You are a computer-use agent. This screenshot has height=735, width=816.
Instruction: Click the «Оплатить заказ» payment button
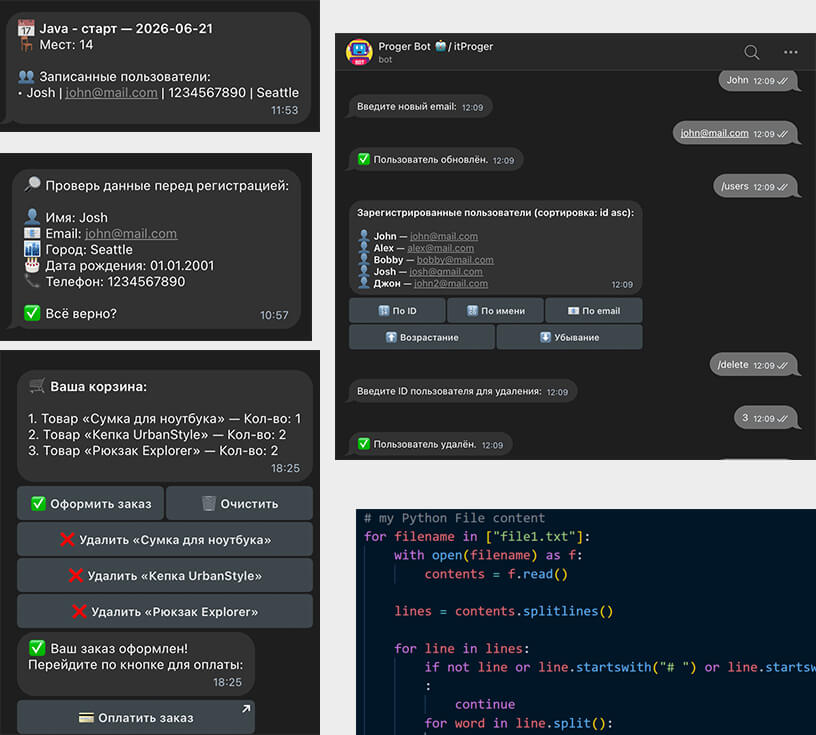[136, 717]
